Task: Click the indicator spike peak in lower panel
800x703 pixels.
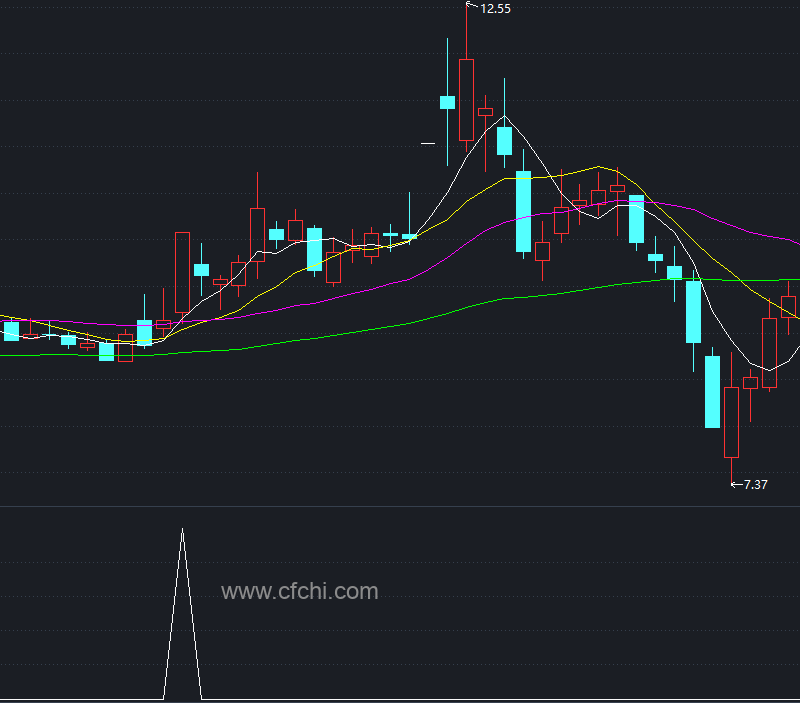Action: pos(183,531)
